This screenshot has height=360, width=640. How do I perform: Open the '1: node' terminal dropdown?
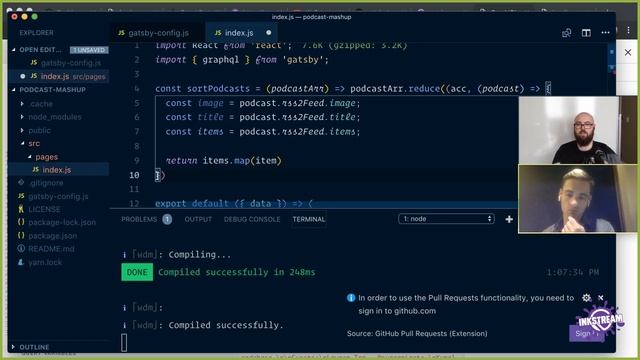[446, 219]
